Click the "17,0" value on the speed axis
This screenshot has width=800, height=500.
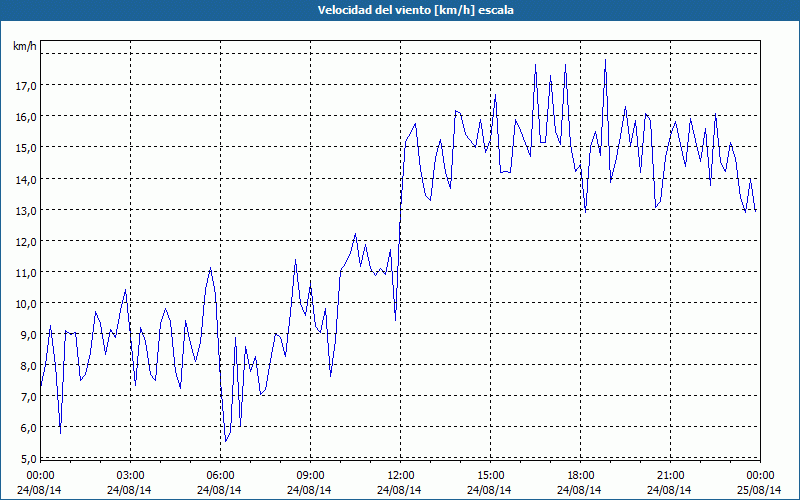pos(26,86)
